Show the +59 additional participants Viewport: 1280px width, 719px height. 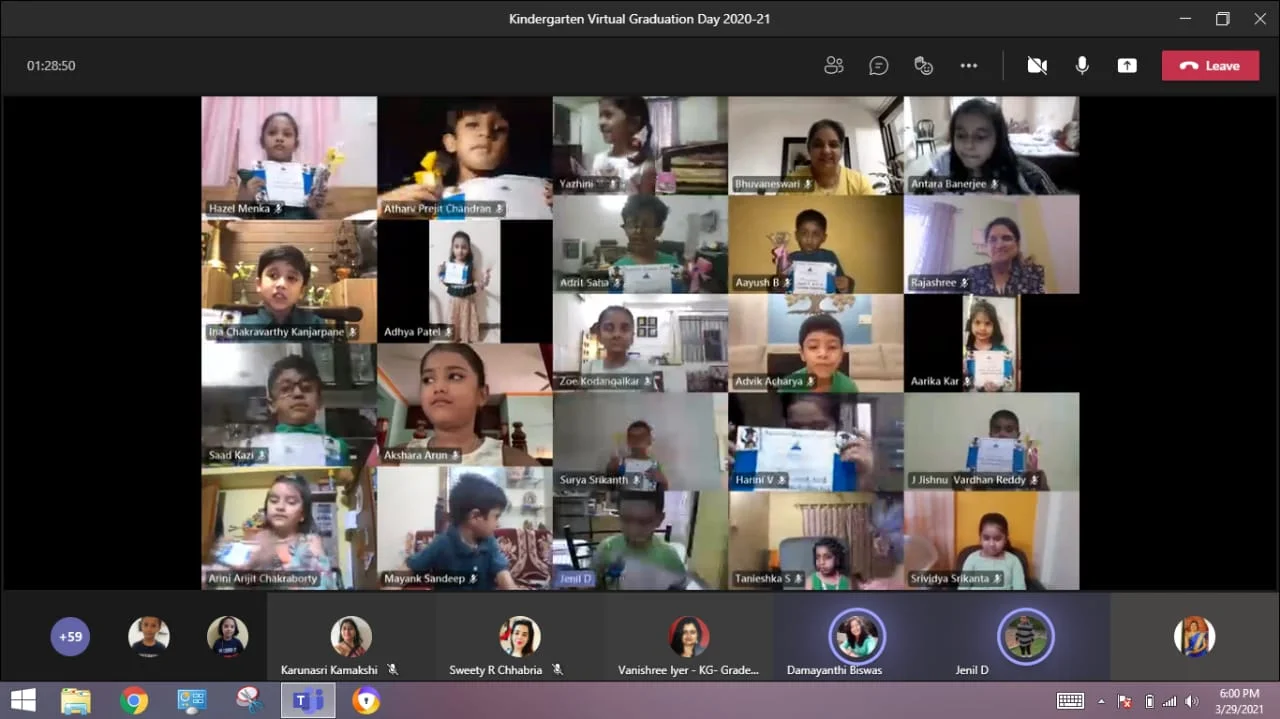(70, 636)
